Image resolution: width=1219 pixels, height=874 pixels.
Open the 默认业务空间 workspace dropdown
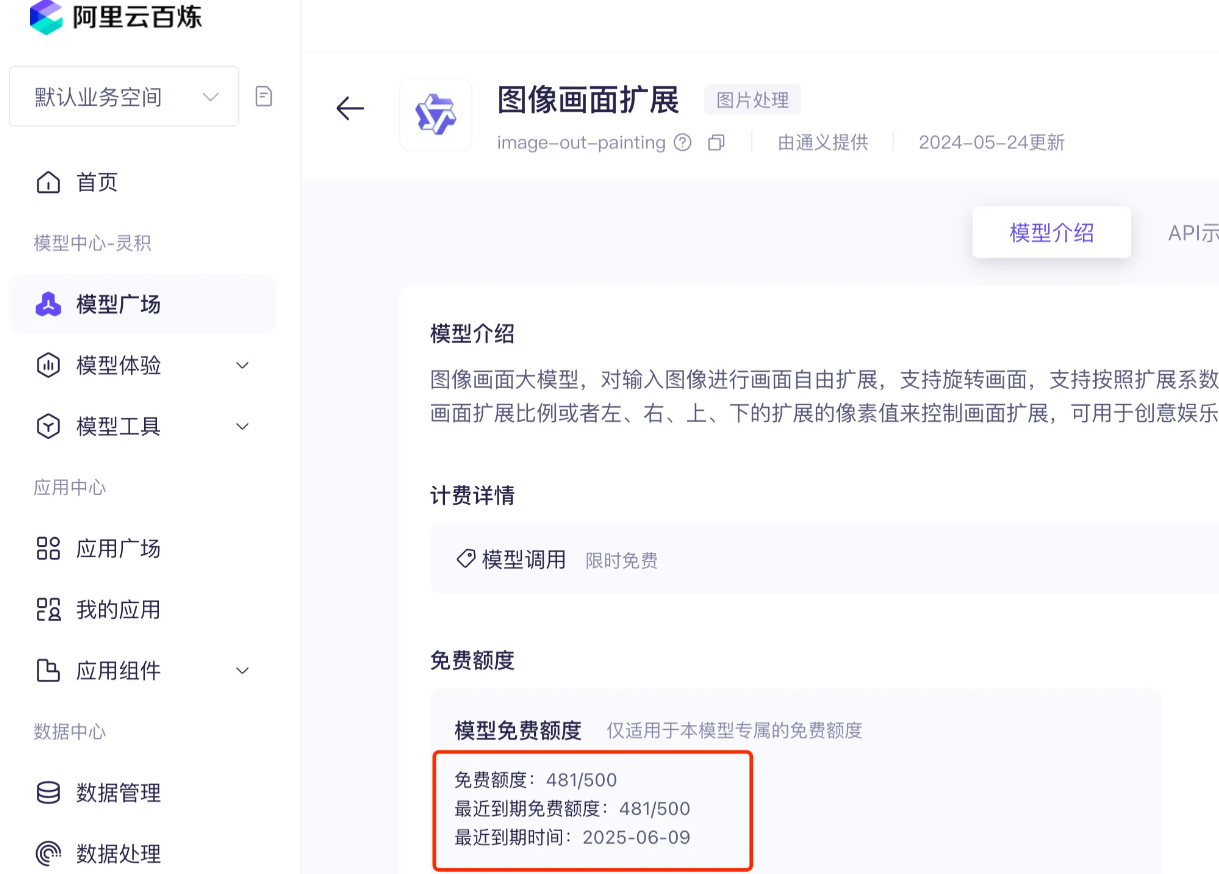tap(124, 97)
